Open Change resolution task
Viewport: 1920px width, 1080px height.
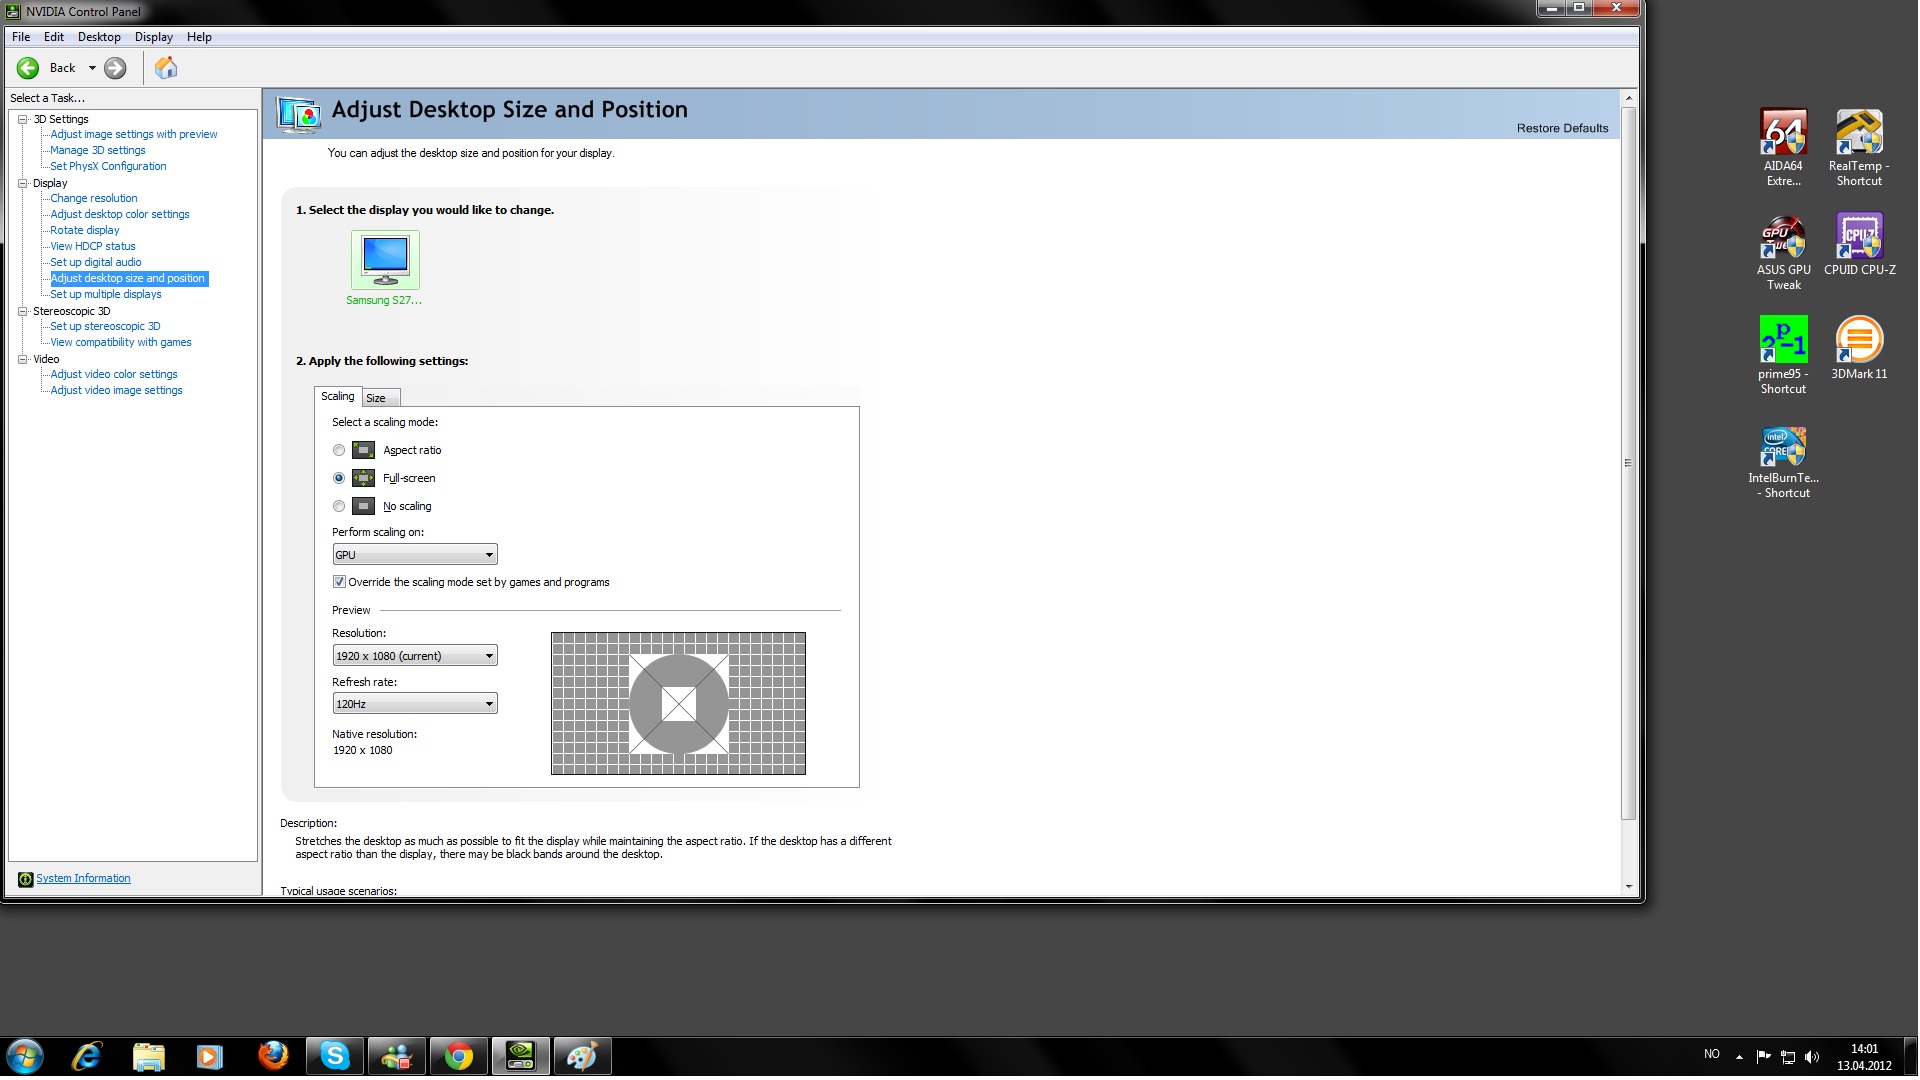point(94,198)
